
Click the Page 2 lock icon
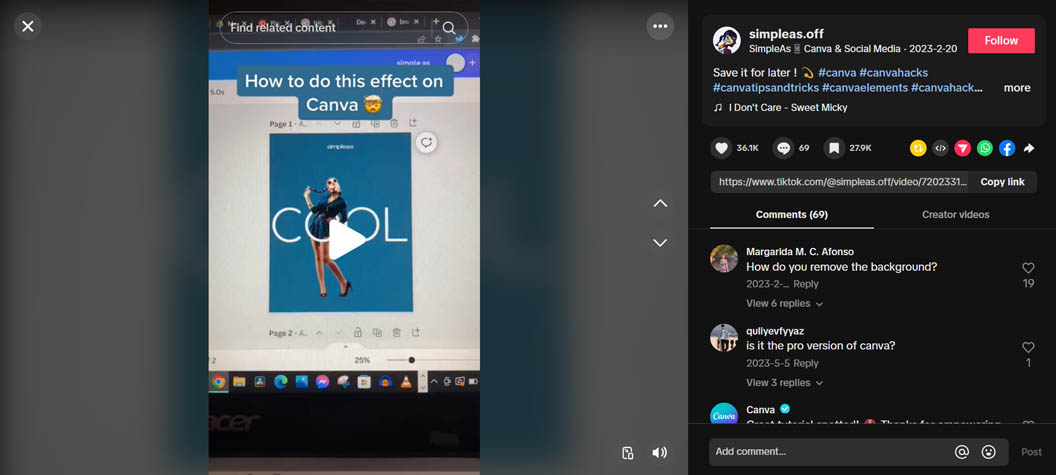[x=358, y=332]
